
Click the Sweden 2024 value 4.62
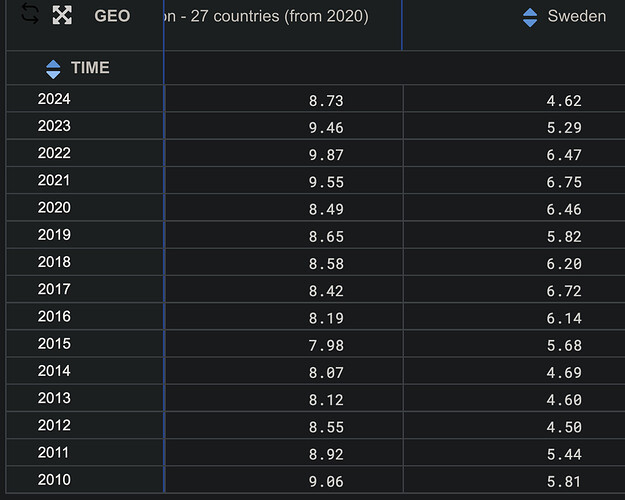564,100
